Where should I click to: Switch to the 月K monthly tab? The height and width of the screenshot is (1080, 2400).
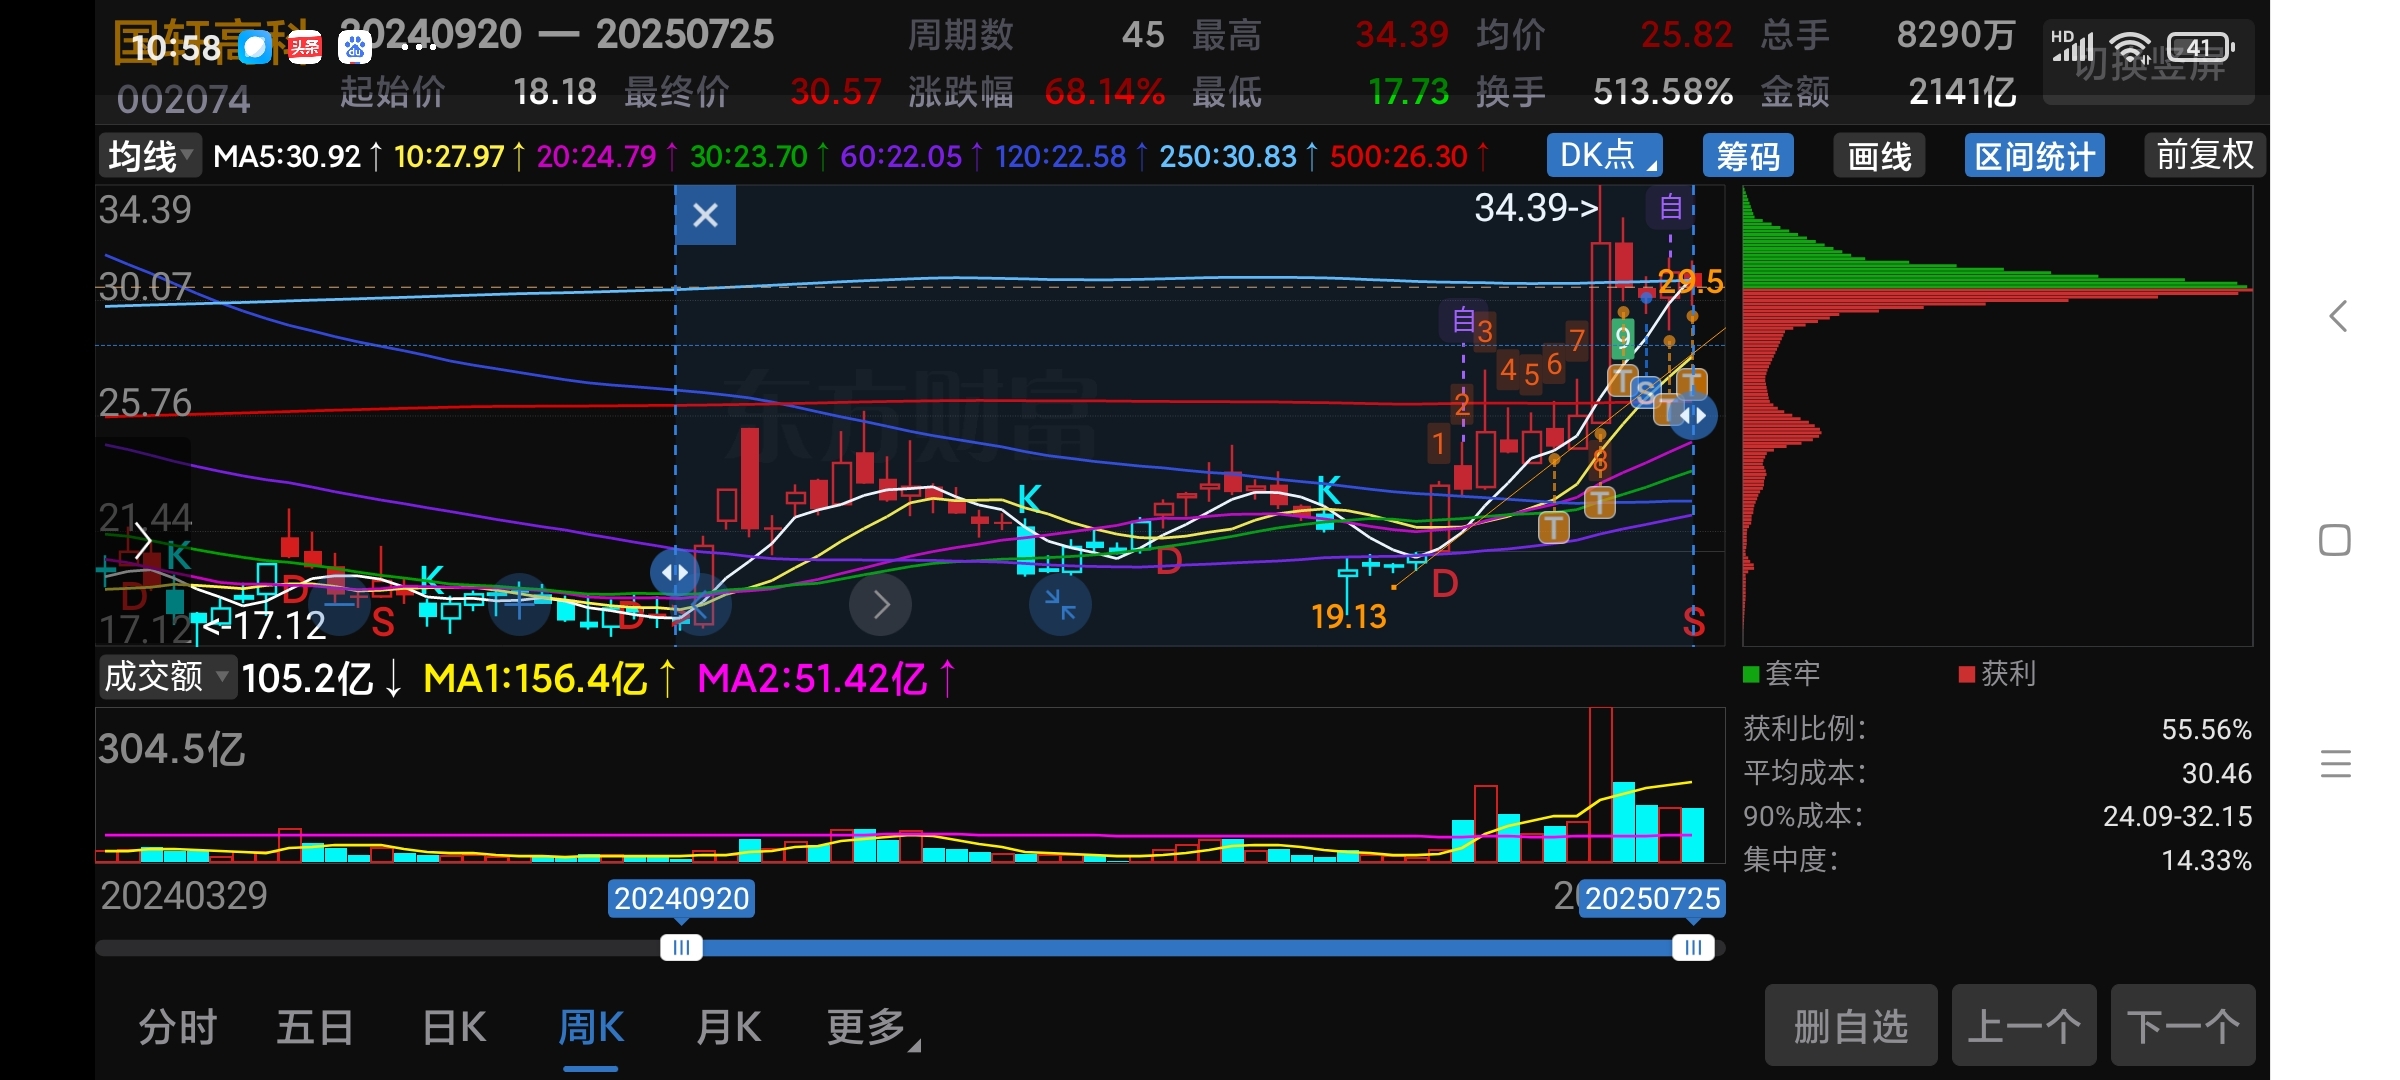pyautogui.click(x=729, y=1027)
